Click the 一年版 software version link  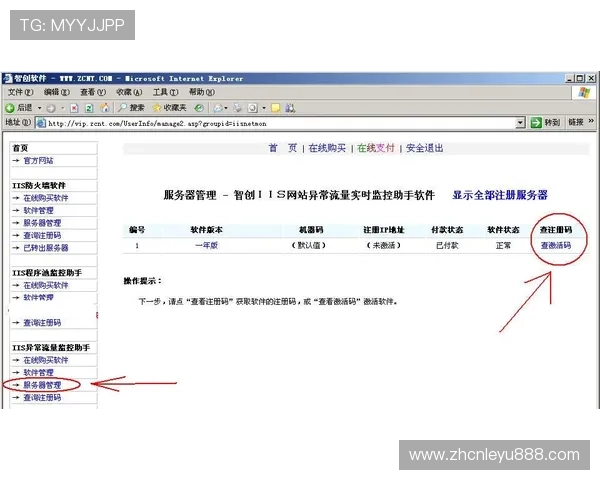[x=206, y=245]
